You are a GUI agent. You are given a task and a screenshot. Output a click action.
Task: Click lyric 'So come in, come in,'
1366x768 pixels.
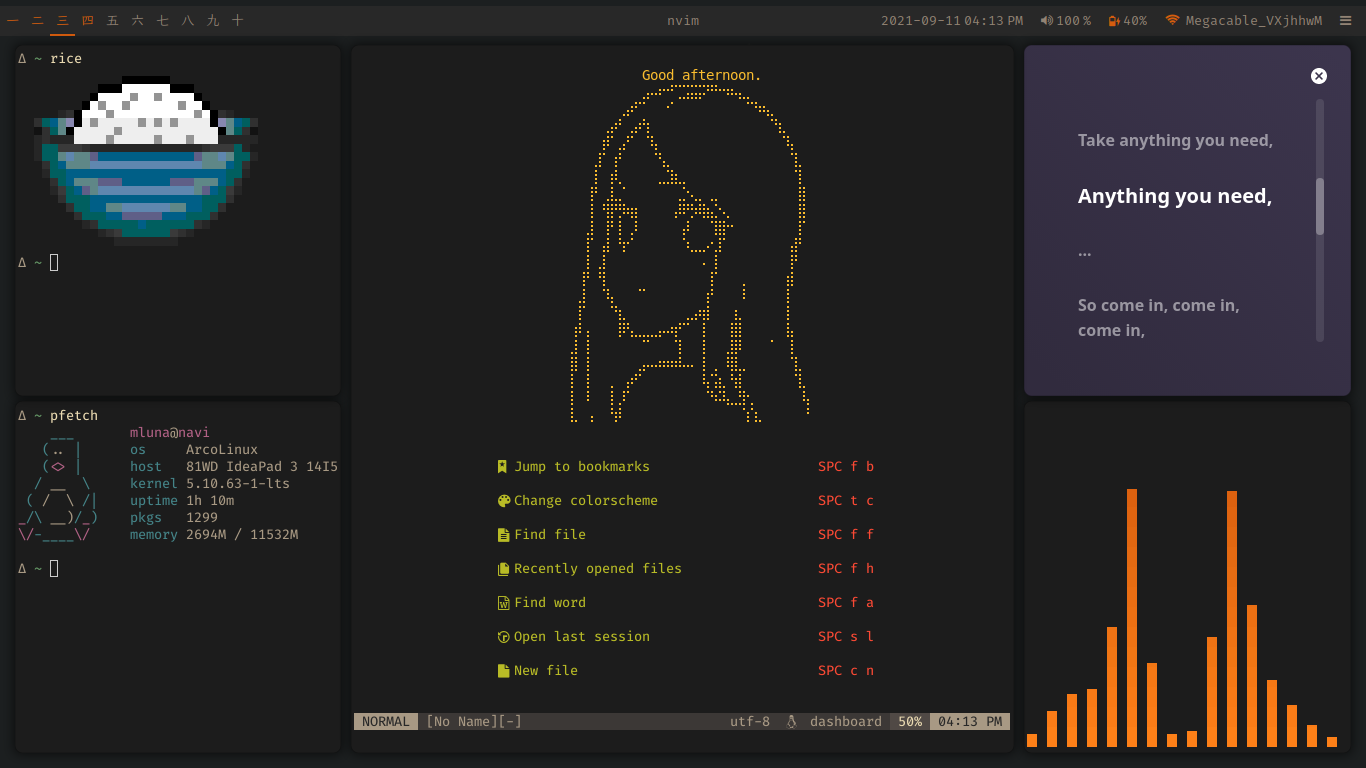[1158, 306]
